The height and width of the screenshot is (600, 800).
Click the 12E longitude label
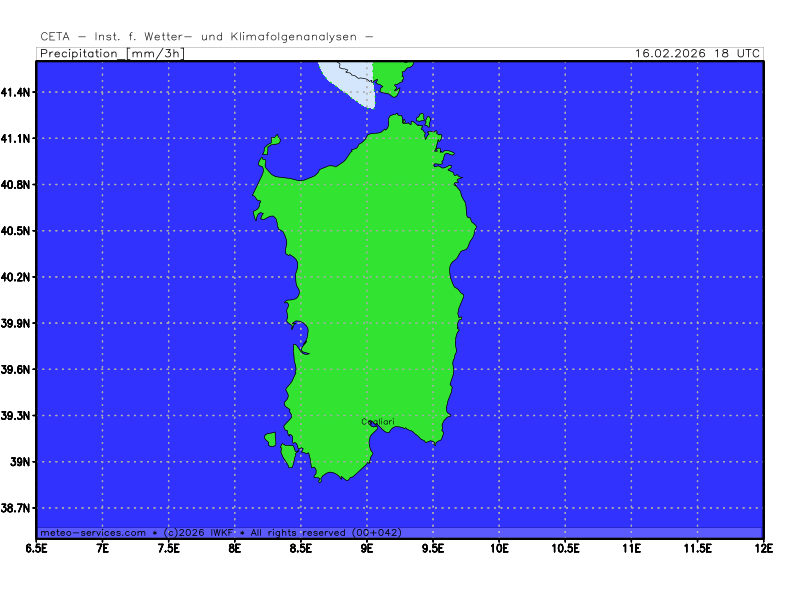coord(763,548)
